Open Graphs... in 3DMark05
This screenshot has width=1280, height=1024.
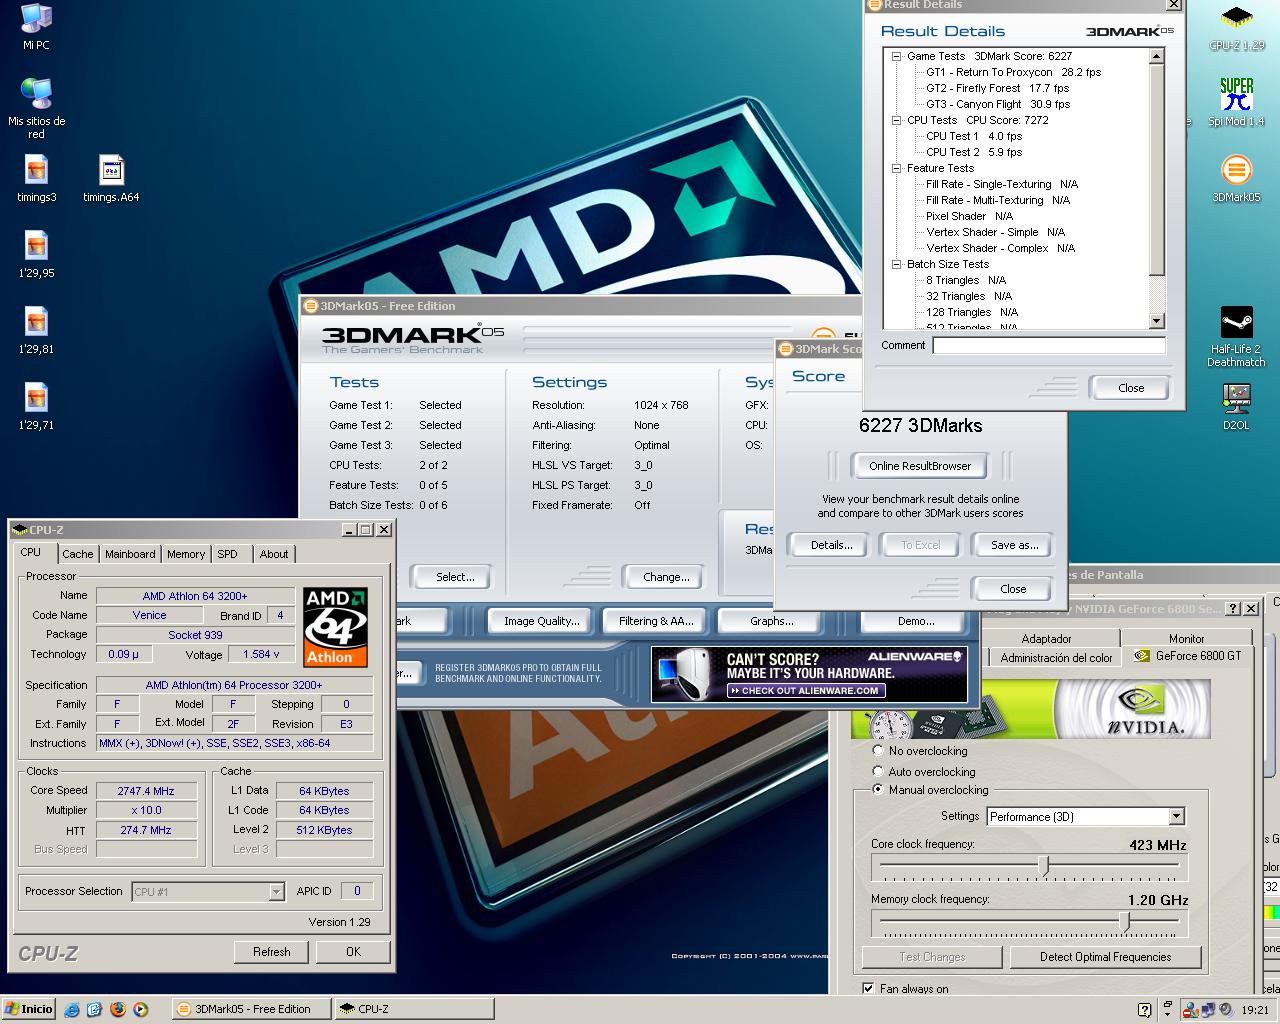pyautogui.click(x=771, y=621)
